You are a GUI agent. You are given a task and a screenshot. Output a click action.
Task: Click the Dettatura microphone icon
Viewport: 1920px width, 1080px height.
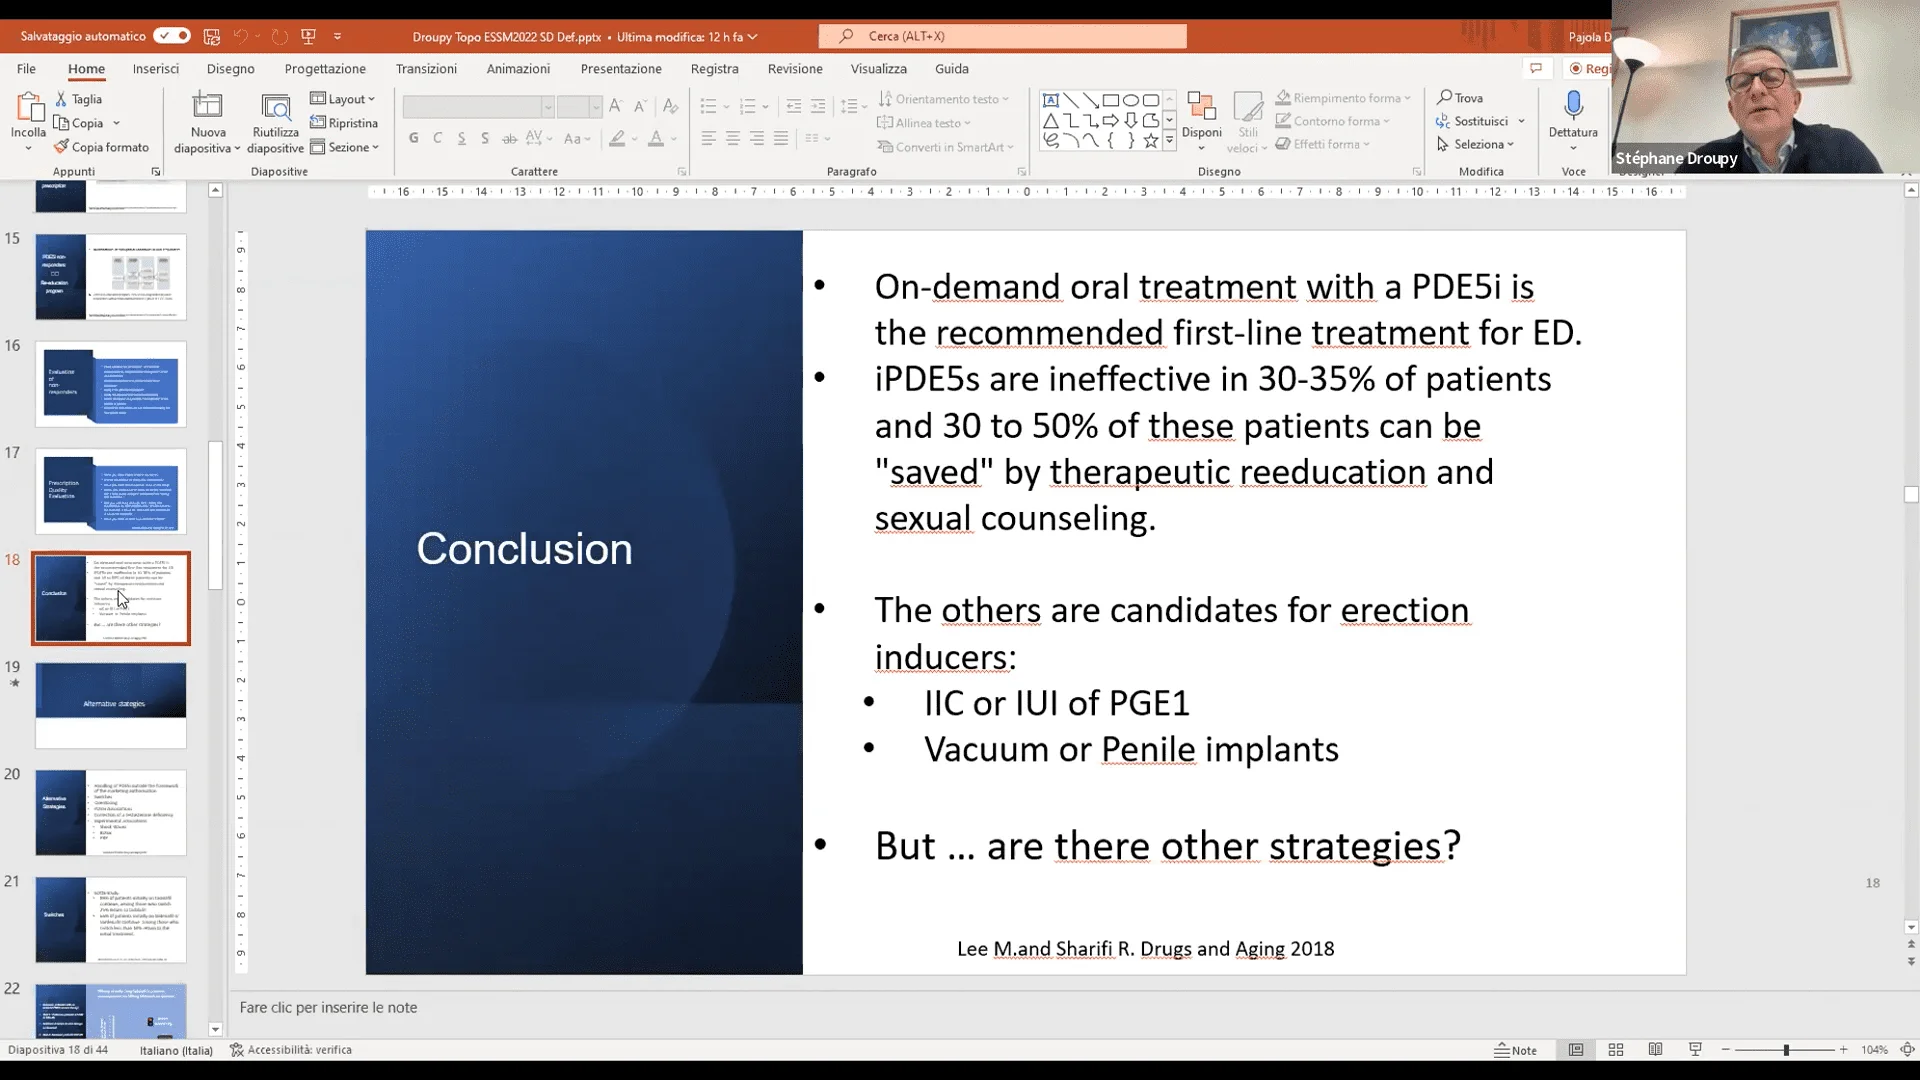click(1573, 105)
